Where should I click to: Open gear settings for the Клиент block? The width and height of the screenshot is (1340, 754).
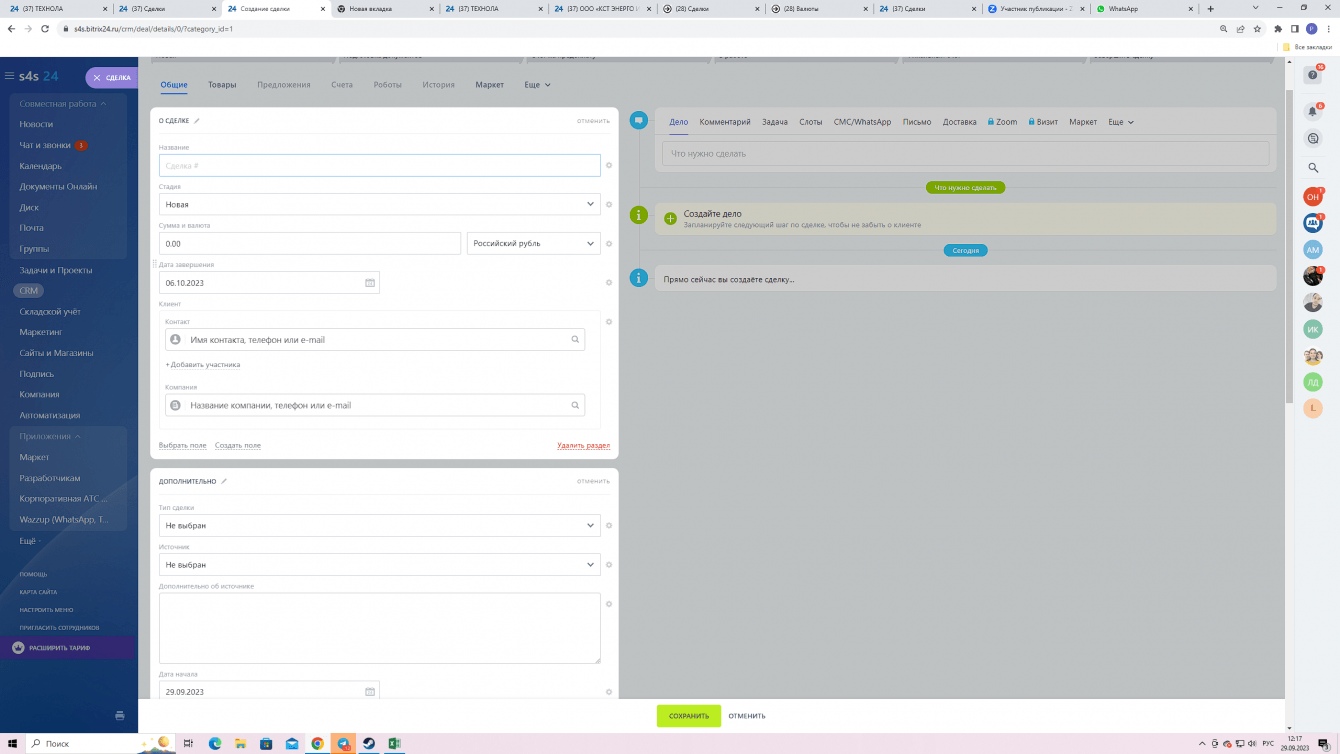(x=609, y=322)
